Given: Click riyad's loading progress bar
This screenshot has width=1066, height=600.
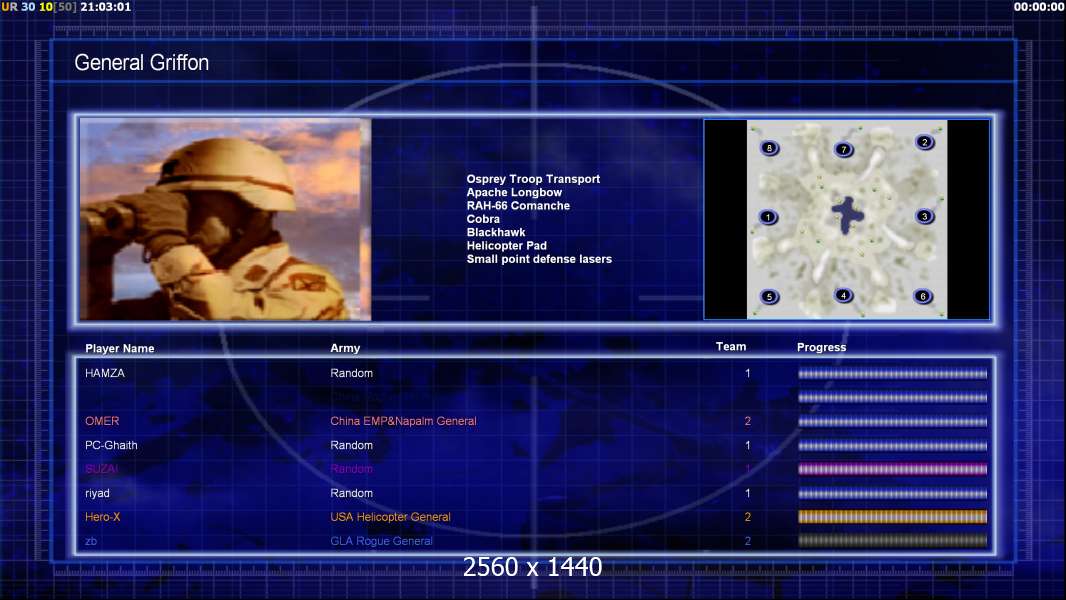Looking at the screenshot, I should point(893,494).
